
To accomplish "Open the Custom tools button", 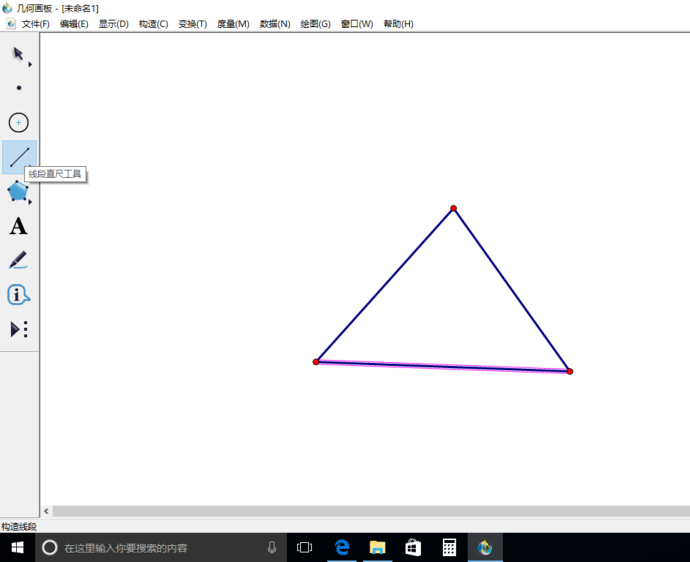I will [18, 329].
